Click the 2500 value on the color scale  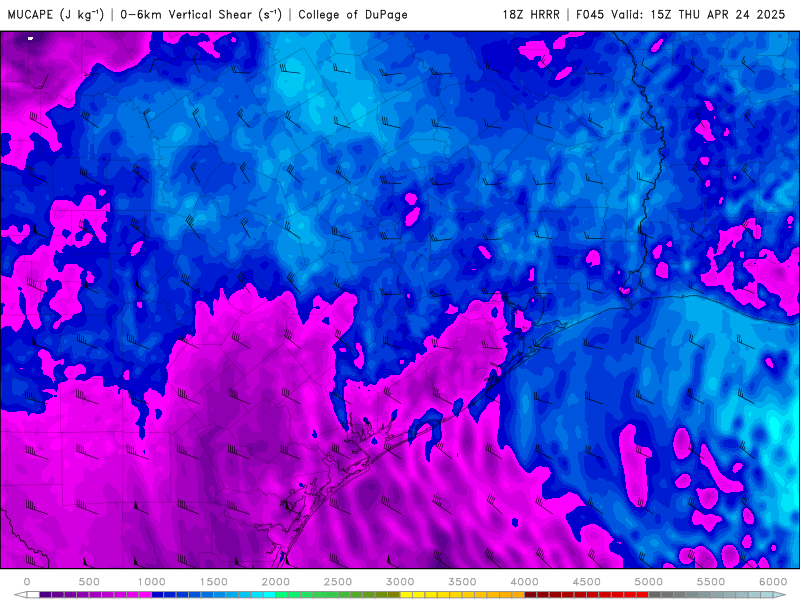[x=338, y=582]
